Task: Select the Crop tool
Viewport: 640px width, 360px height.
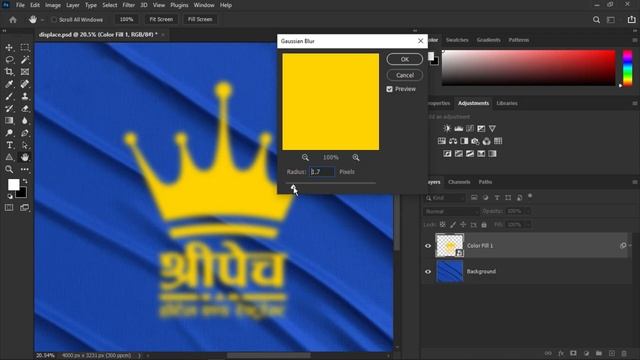Action: coord(9,72)
